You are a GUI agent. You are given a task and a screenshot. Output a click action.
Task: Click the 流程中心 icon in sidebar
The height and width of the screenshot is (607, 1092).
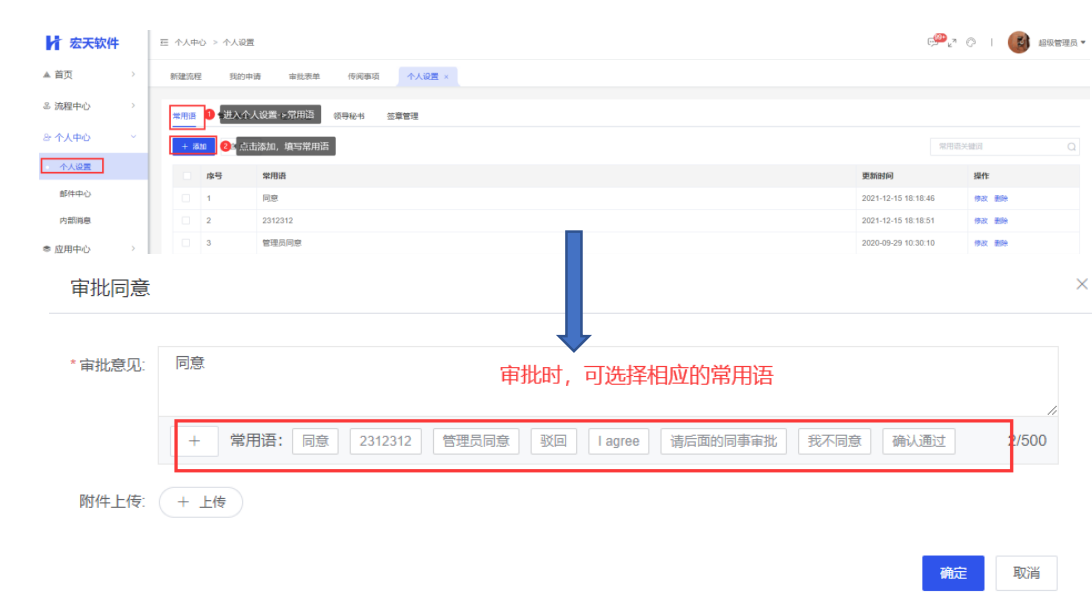coord(47,106)
